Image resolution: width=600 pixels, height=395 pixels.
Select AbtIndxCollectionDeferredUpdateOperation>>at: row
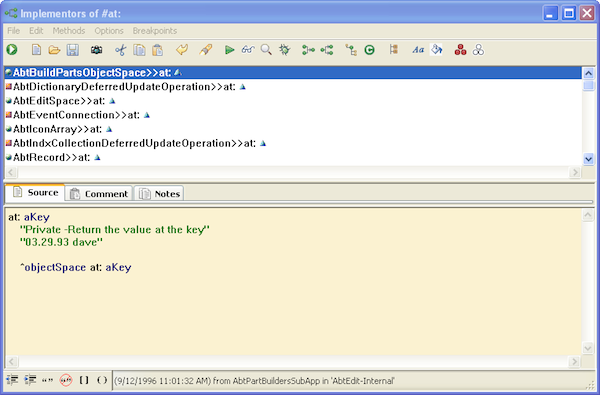click(x=293, y=143)
